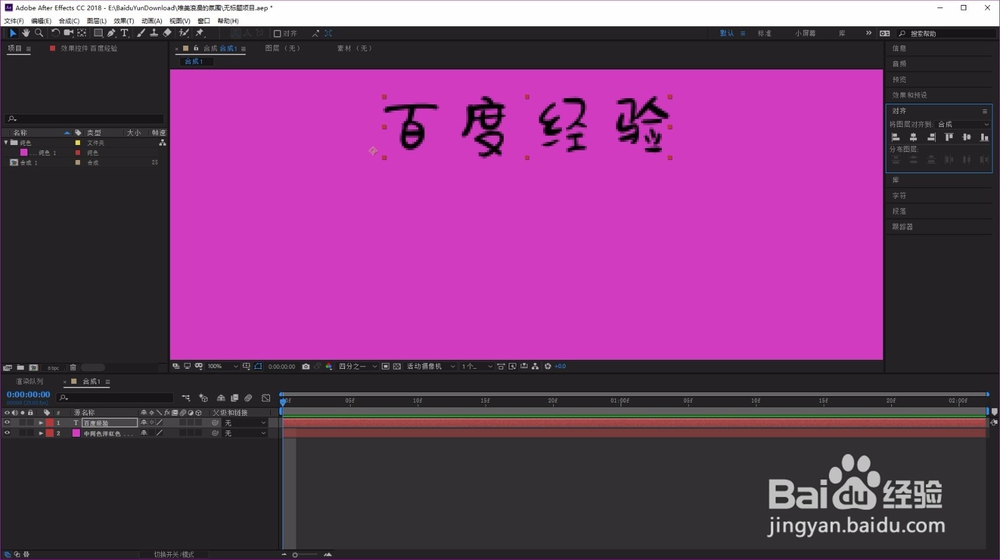Toggle solo box for layer 2
1000x560 pixels.
pyautogui.click(x=22, y=433)
